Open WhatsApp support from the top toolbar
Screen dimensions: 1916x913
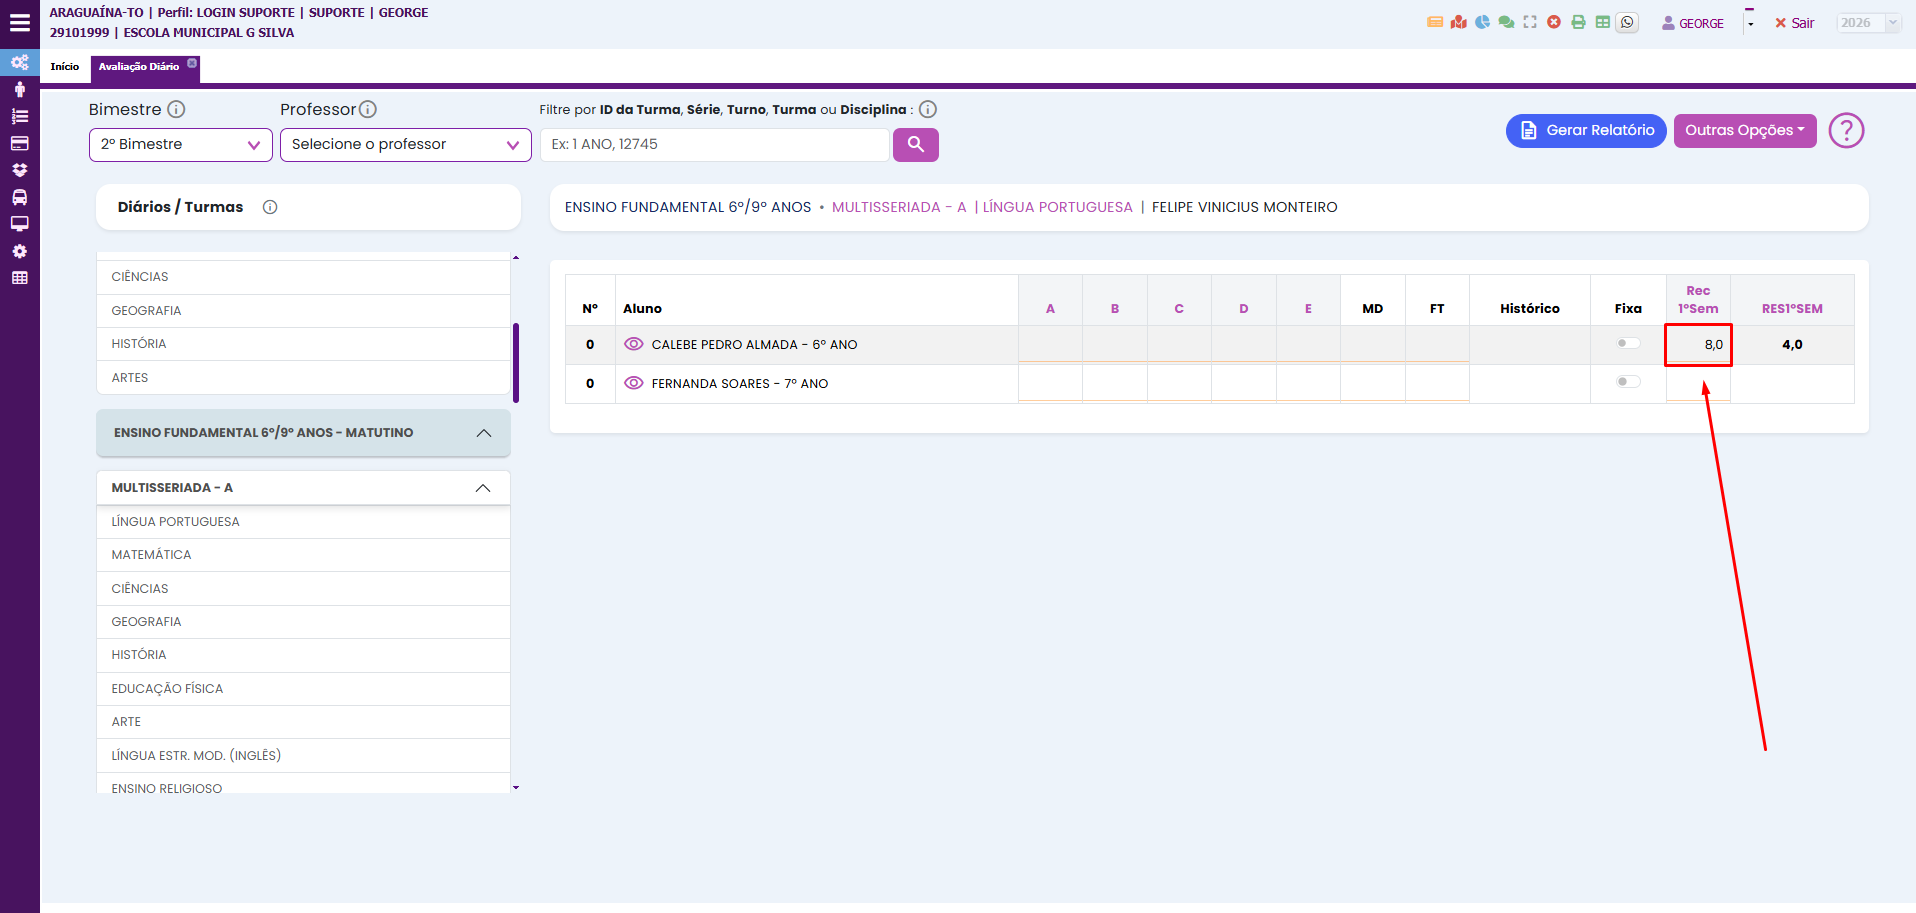point(1627,23)
